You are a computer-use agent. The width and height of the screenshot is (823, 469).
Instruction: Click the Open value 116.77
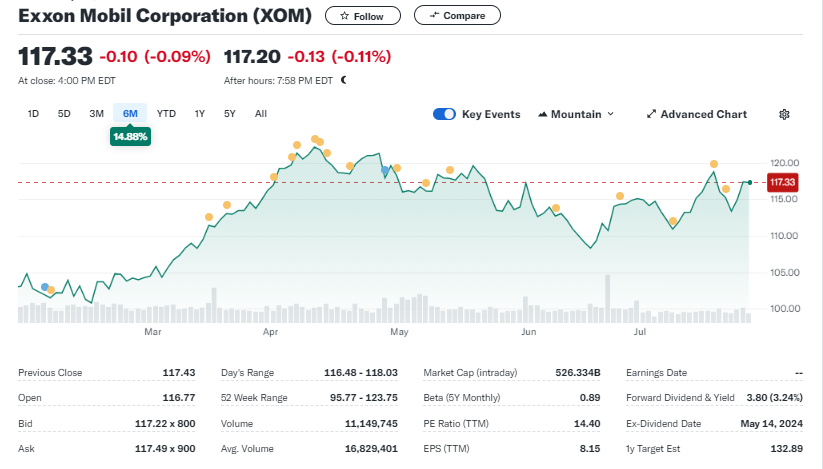coord(179,398)
